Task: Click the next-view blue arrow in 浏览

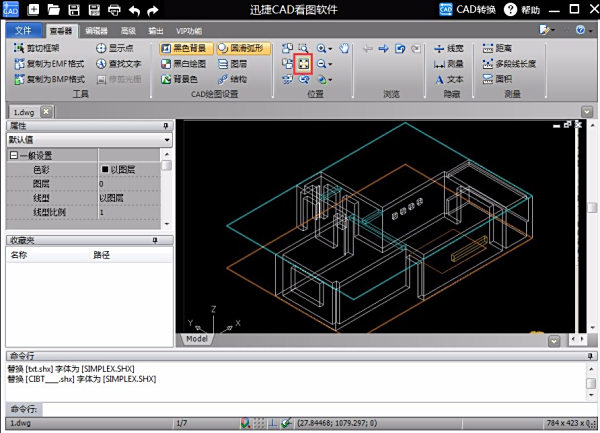Action: pyautogui.click(x=383, y=49)
